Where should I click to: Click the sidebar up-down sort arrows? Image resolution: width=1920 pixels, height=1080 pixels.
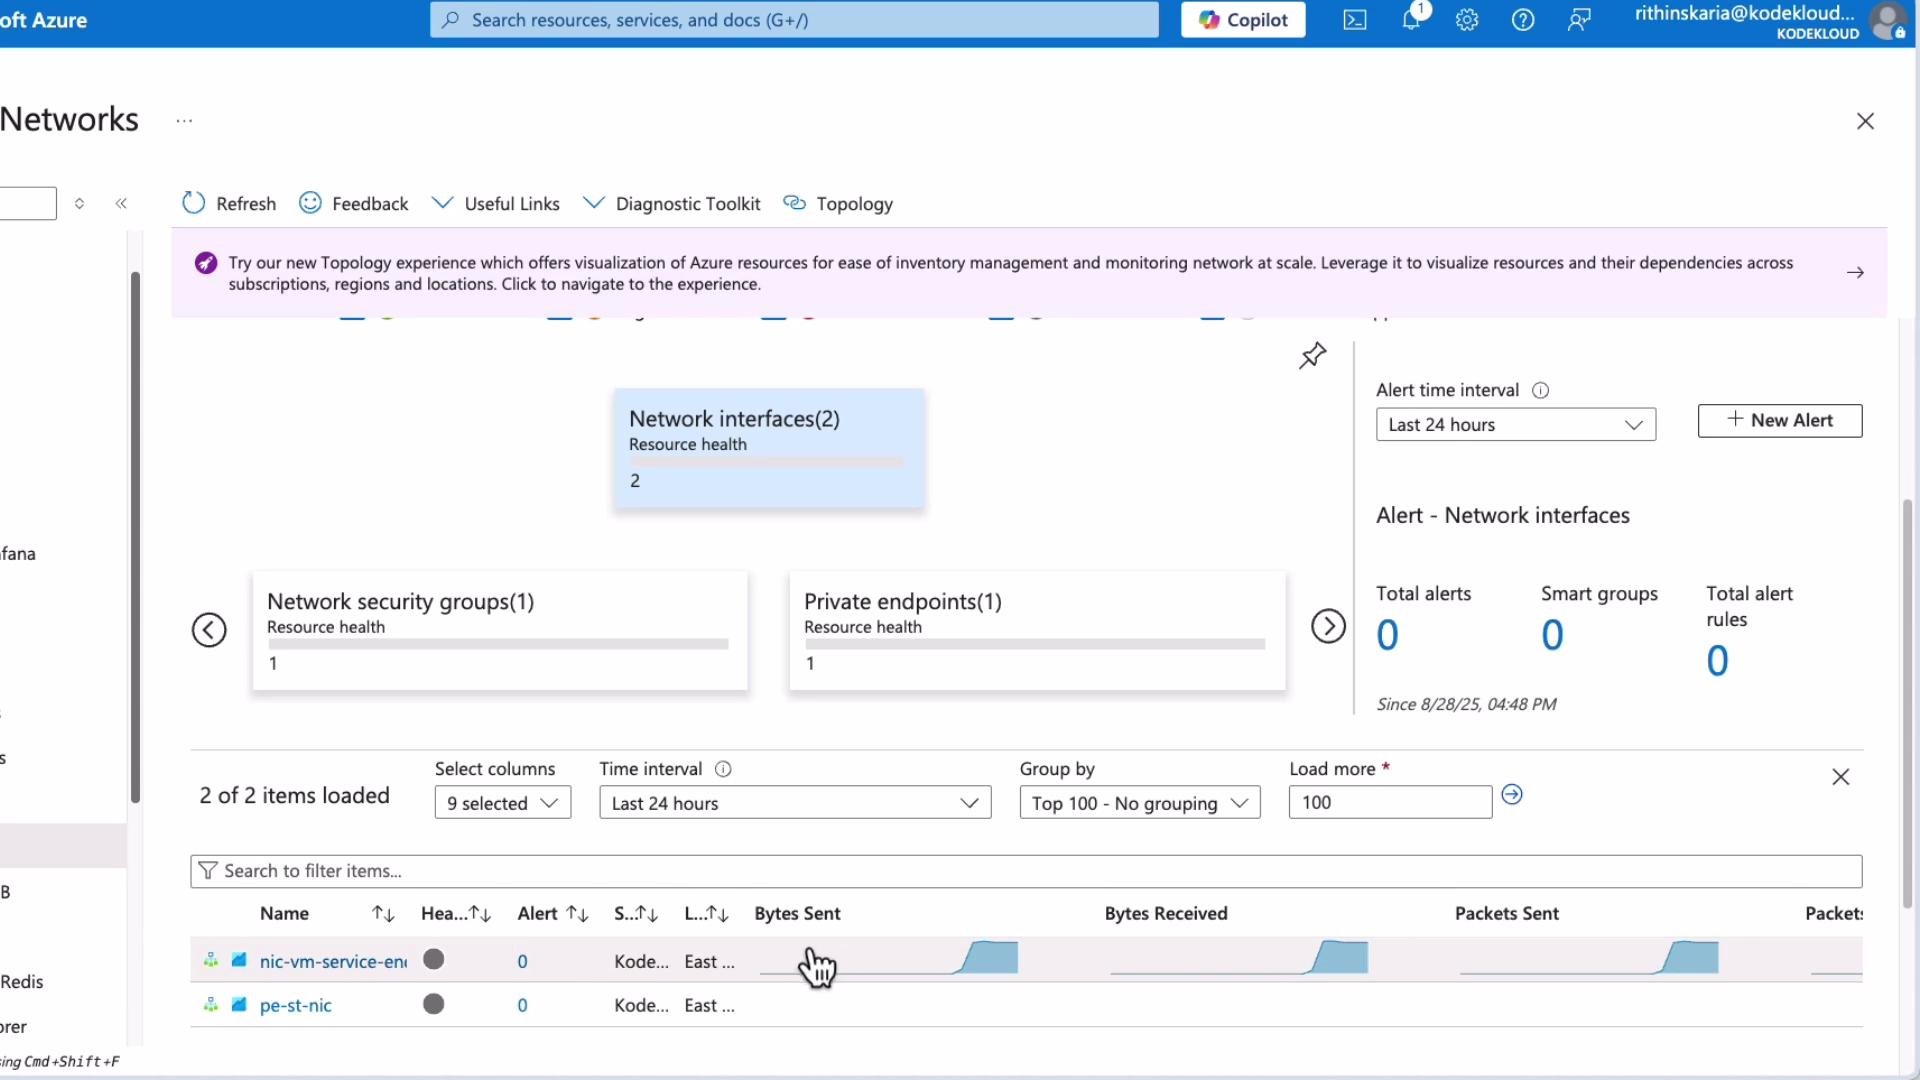coord(79,204)
